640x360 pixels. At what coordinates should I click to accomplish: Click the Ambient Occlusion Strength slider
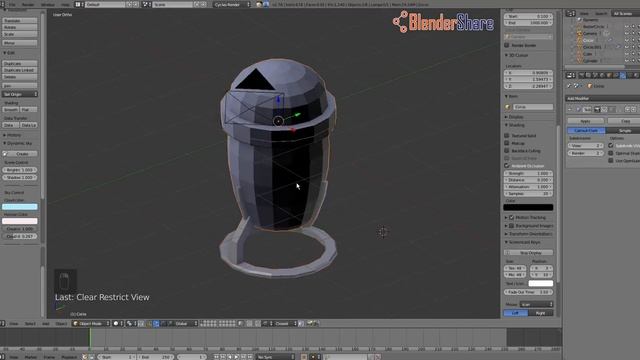pyautogui.click(x=529, y=173)
